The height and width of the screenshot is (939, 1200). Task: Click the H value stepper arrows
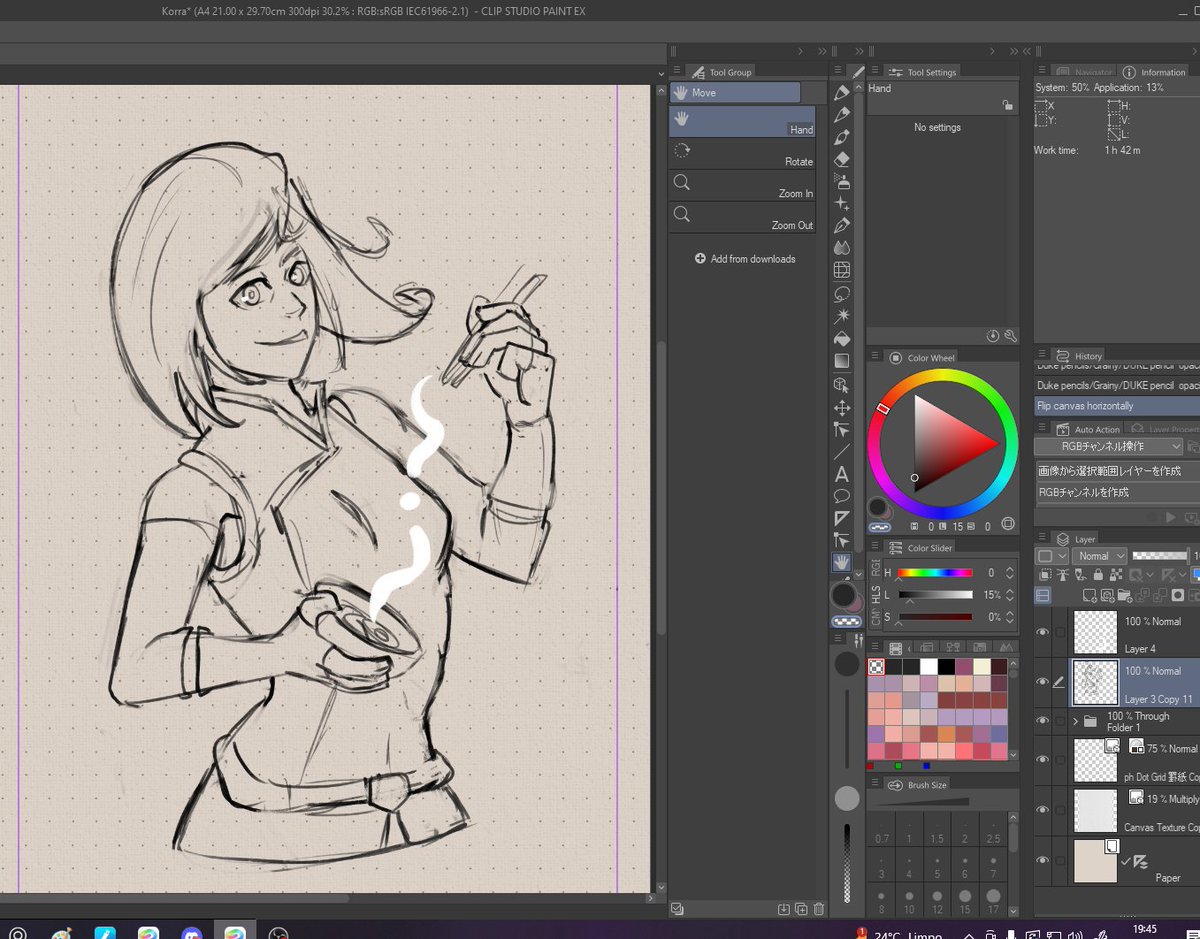pos(1009,573)
